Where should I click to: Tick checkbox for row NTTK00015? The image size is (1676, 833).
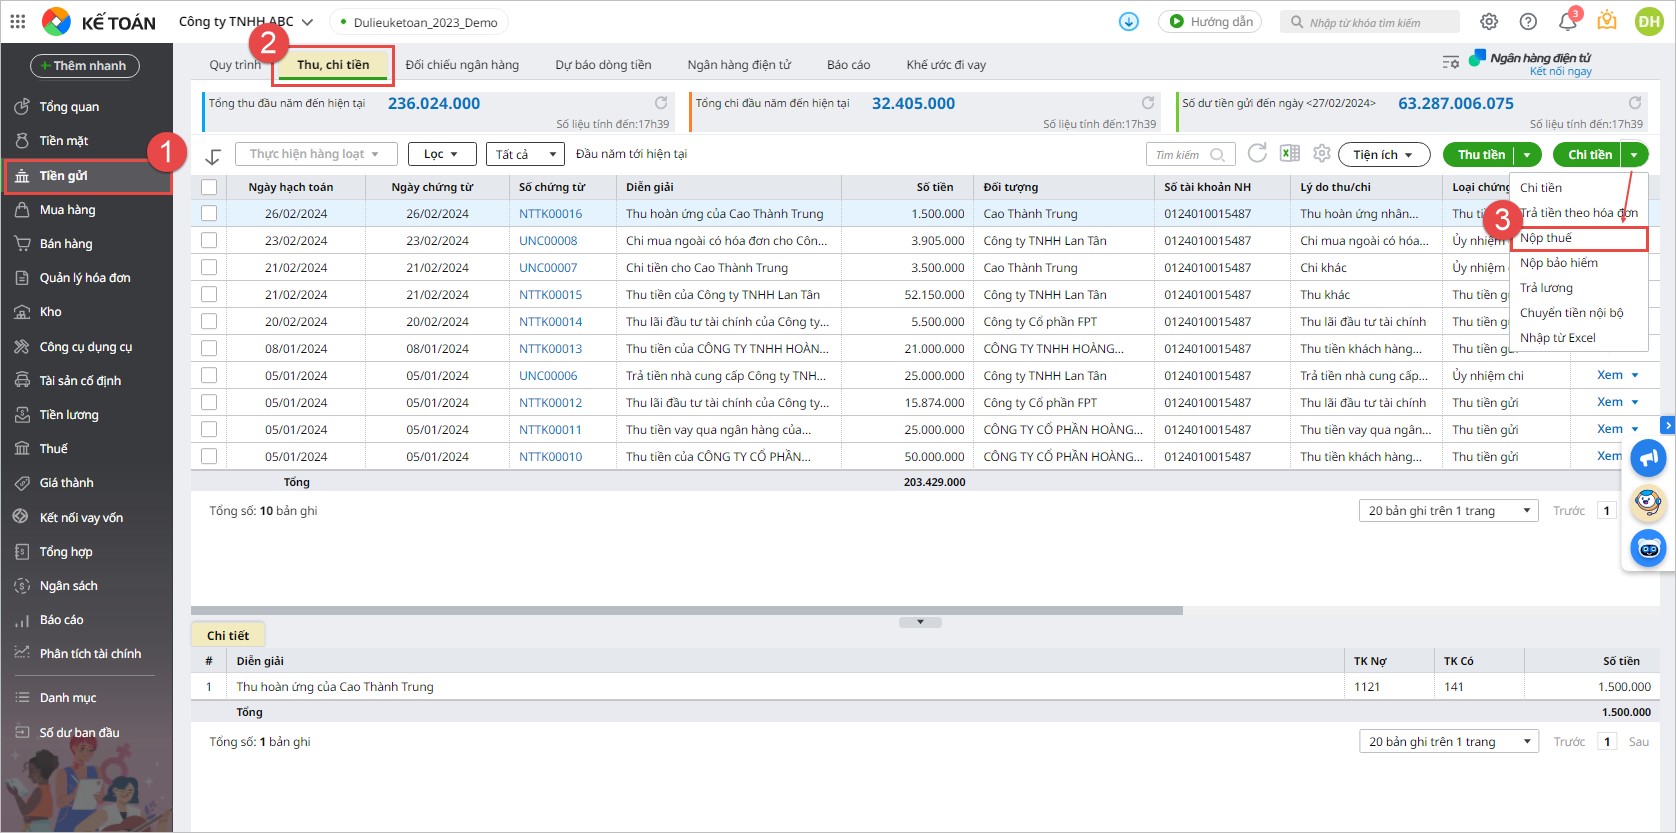coord(209,294)
